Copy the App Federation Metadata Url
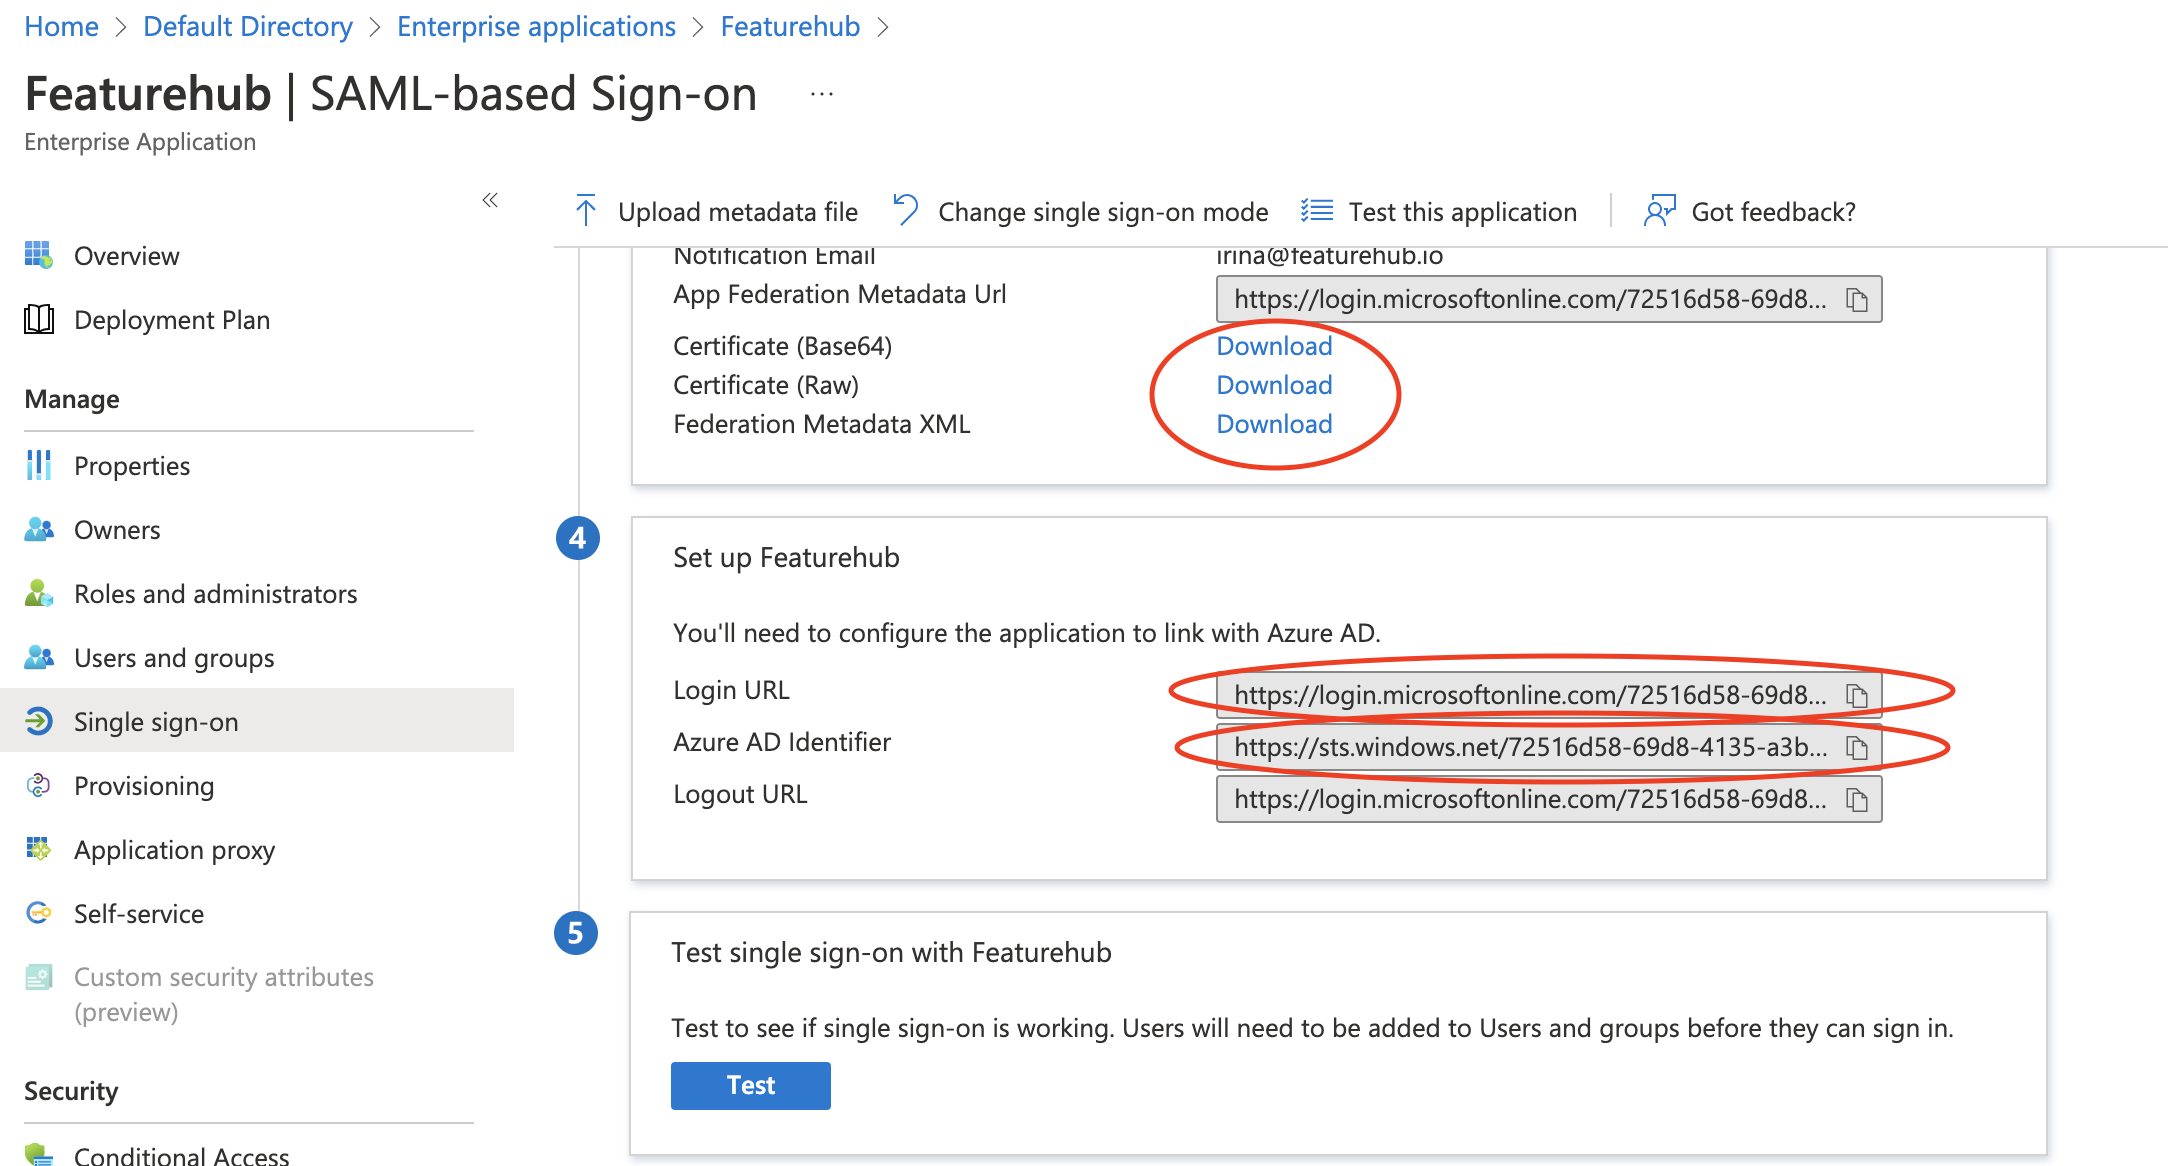 click(x=1857, y=298)
